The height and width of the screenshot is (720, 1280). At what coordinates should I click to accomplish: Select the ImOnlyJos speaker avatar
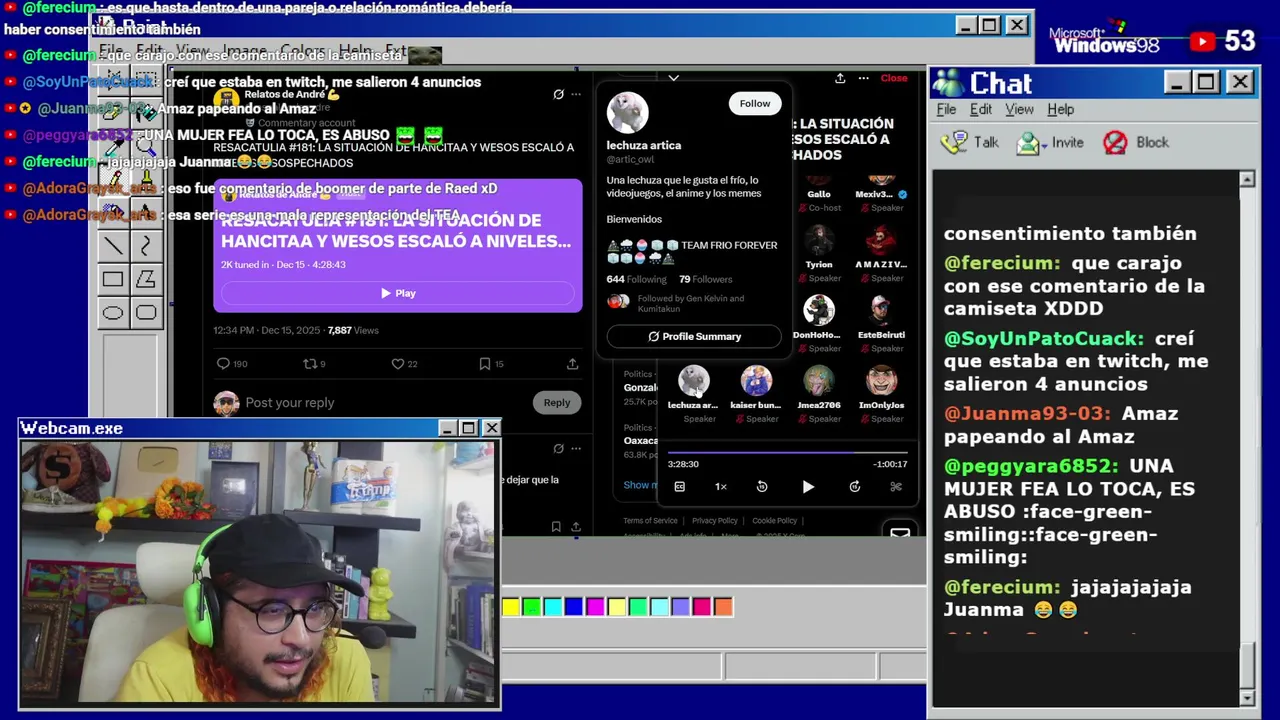pos(881,380)
